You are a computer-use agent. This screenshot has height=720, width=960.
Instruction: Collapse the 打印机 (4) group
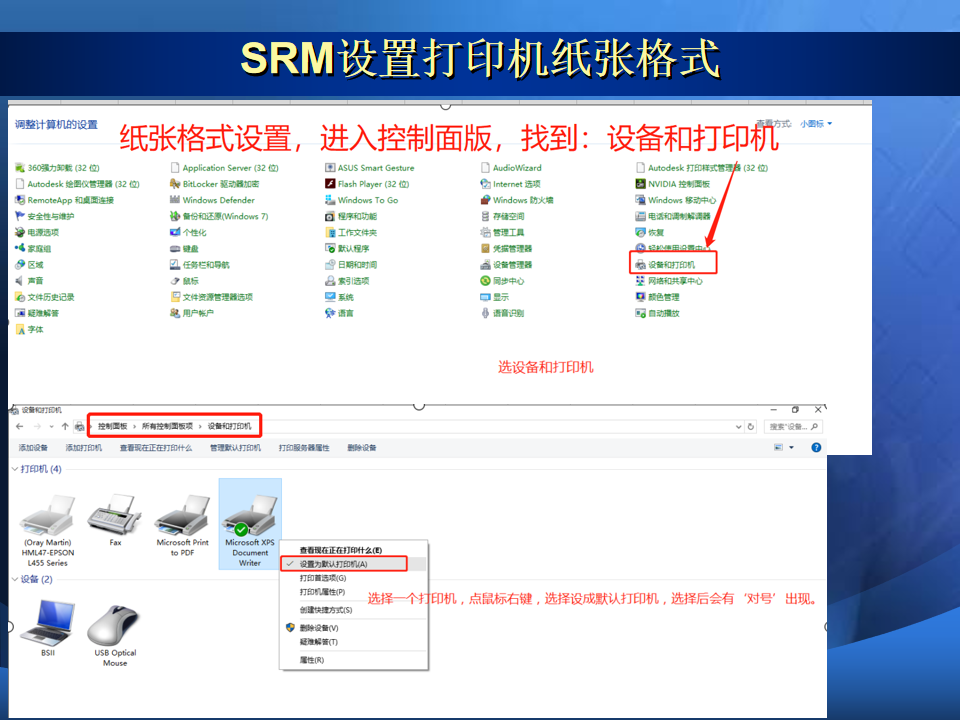tap(15, 469)
